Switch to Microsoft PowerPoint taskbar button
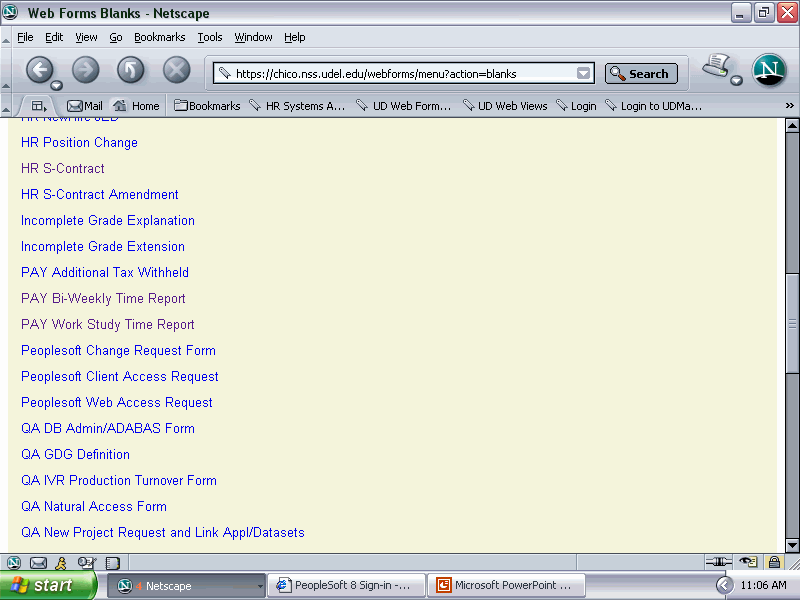The width and height of the screenshot is (800, 600). click(x=506, y=585)
